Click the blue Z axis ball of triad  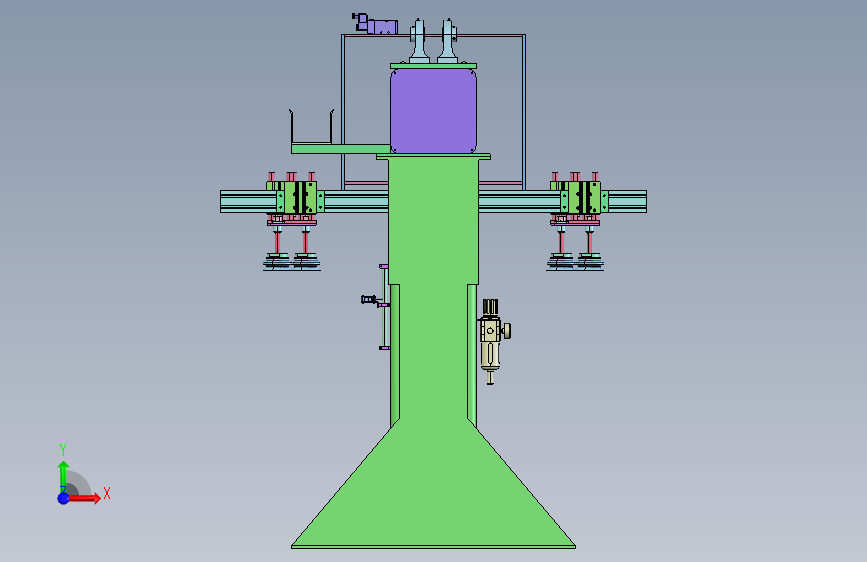(64, 498)
